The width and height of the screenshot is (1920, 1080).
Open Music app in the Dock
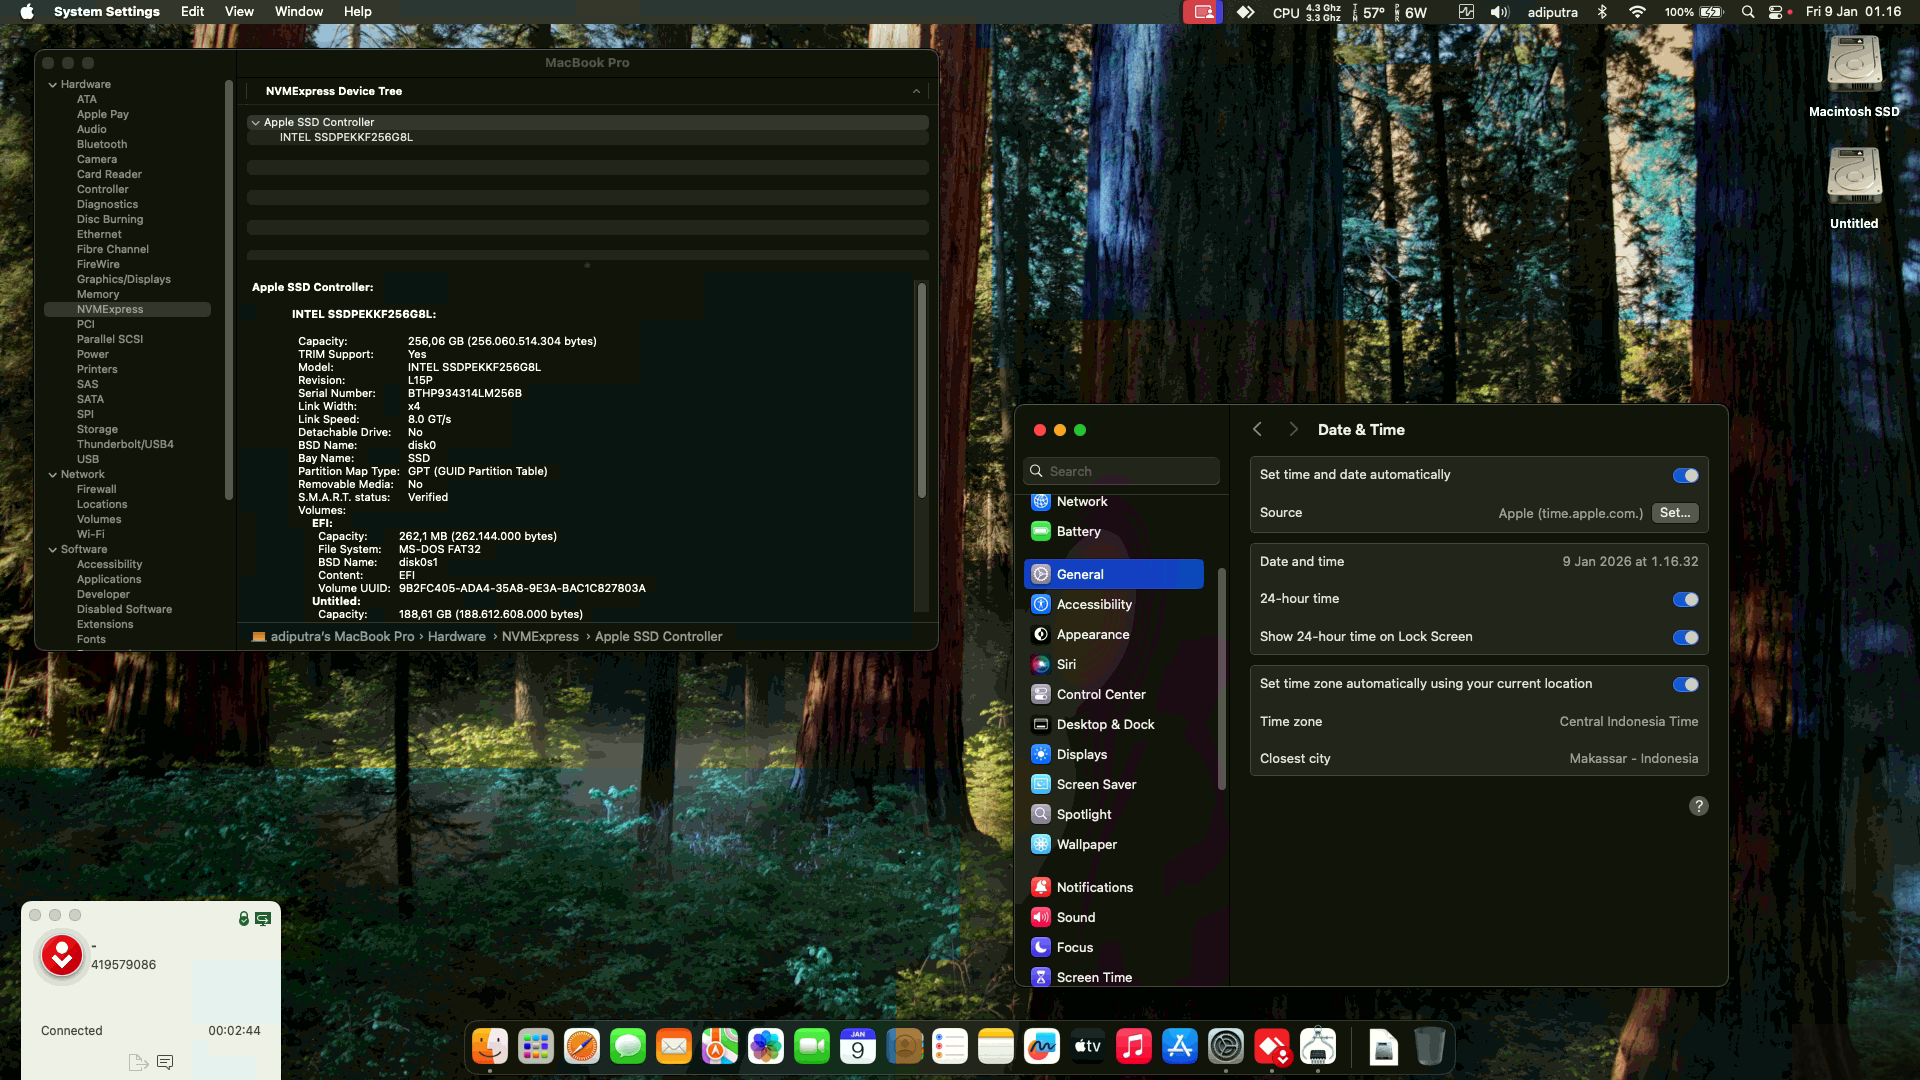click(x=1133, y=1047)
